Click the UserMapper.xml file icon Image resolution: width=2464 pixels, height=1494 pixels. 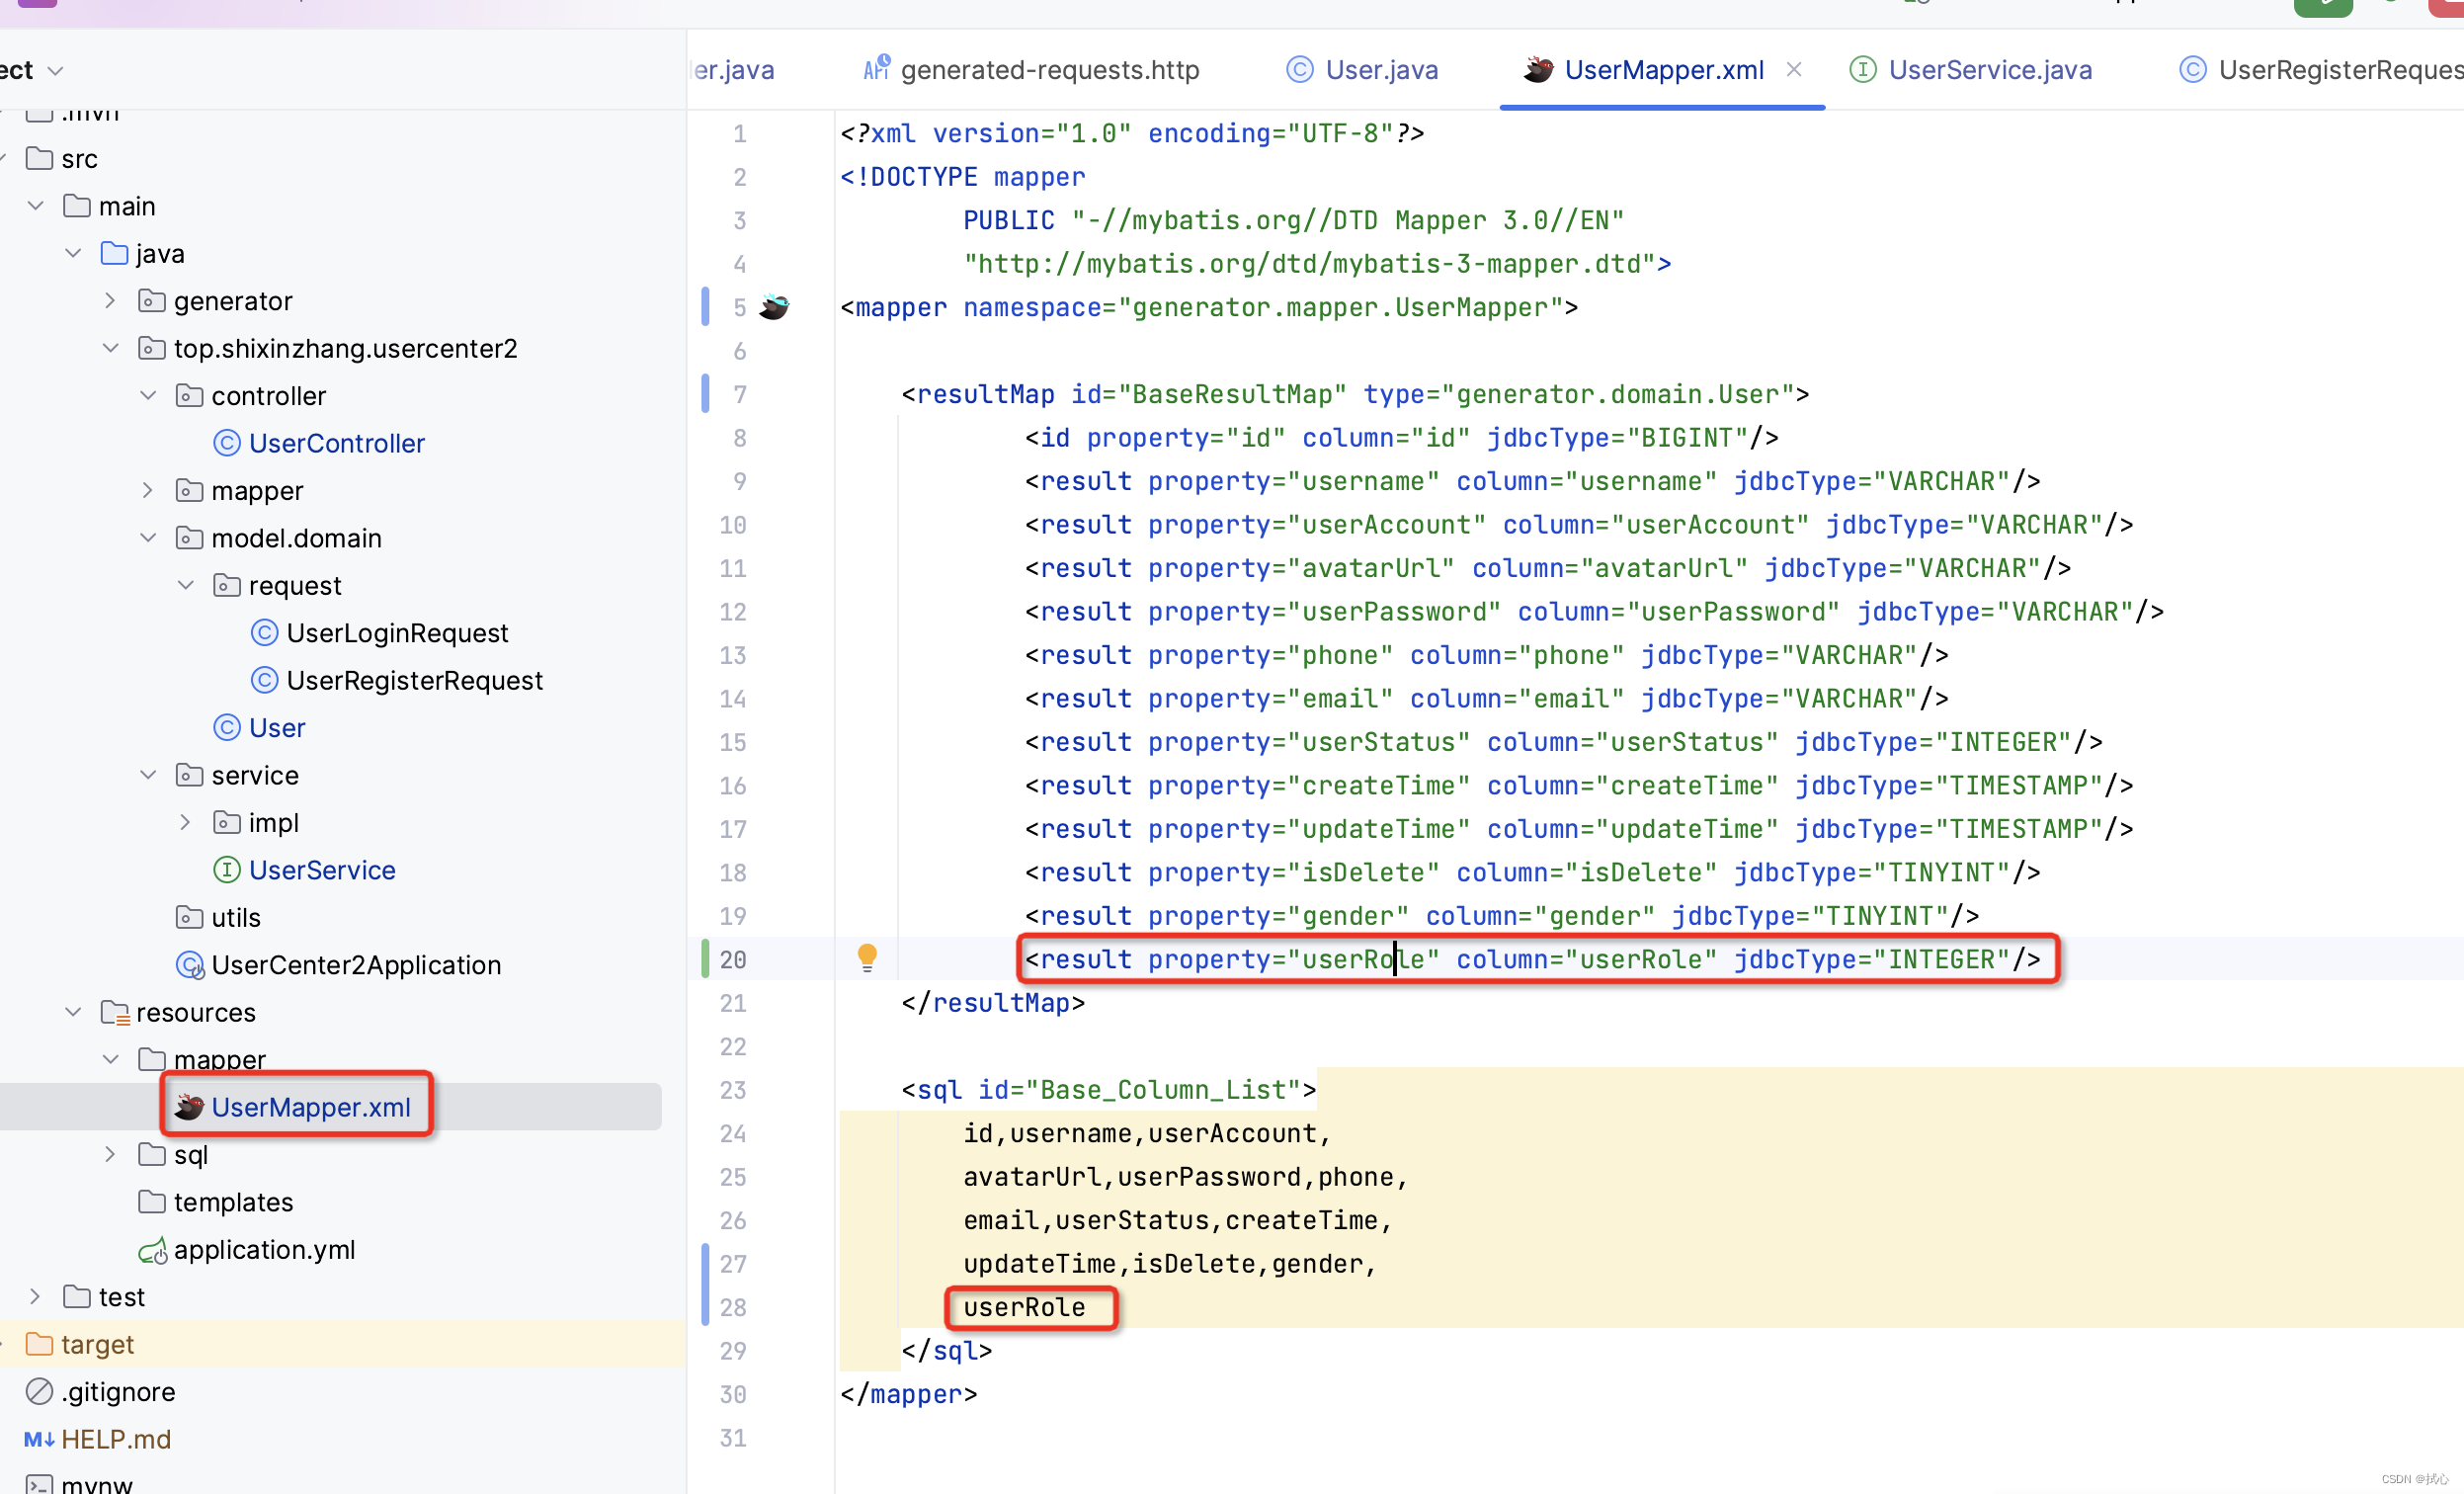click(x=189, y=1107)
